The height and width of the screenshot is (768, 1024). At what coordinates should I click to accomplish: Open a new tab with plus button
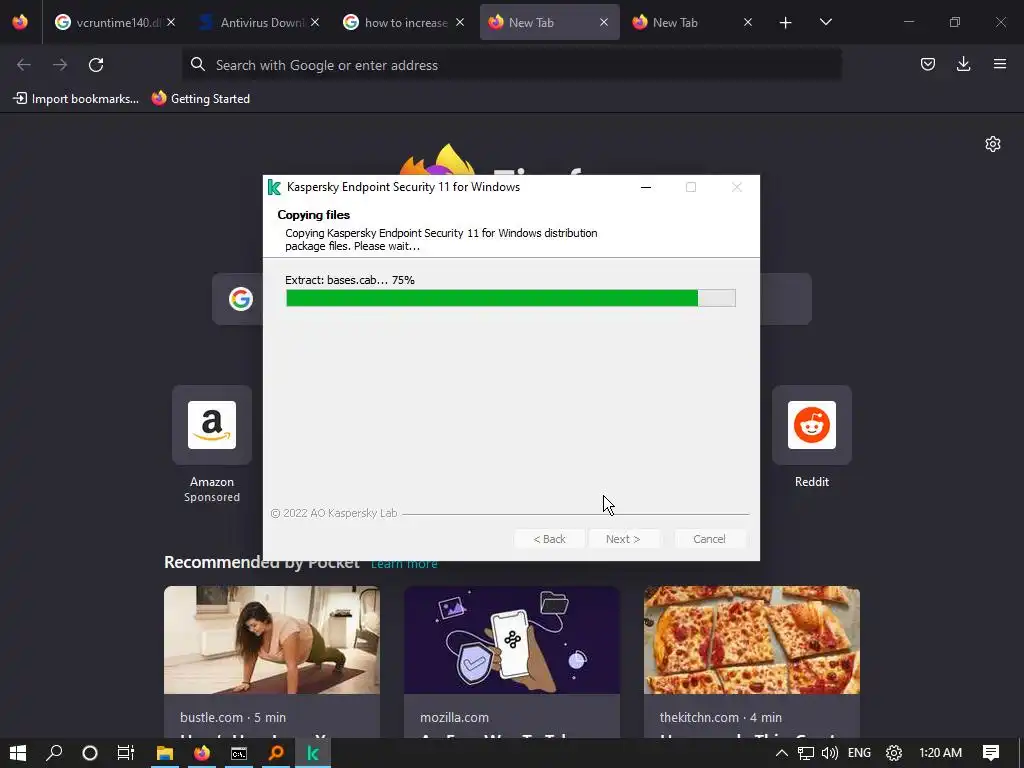pyautogui.click(x=786, y=23)
